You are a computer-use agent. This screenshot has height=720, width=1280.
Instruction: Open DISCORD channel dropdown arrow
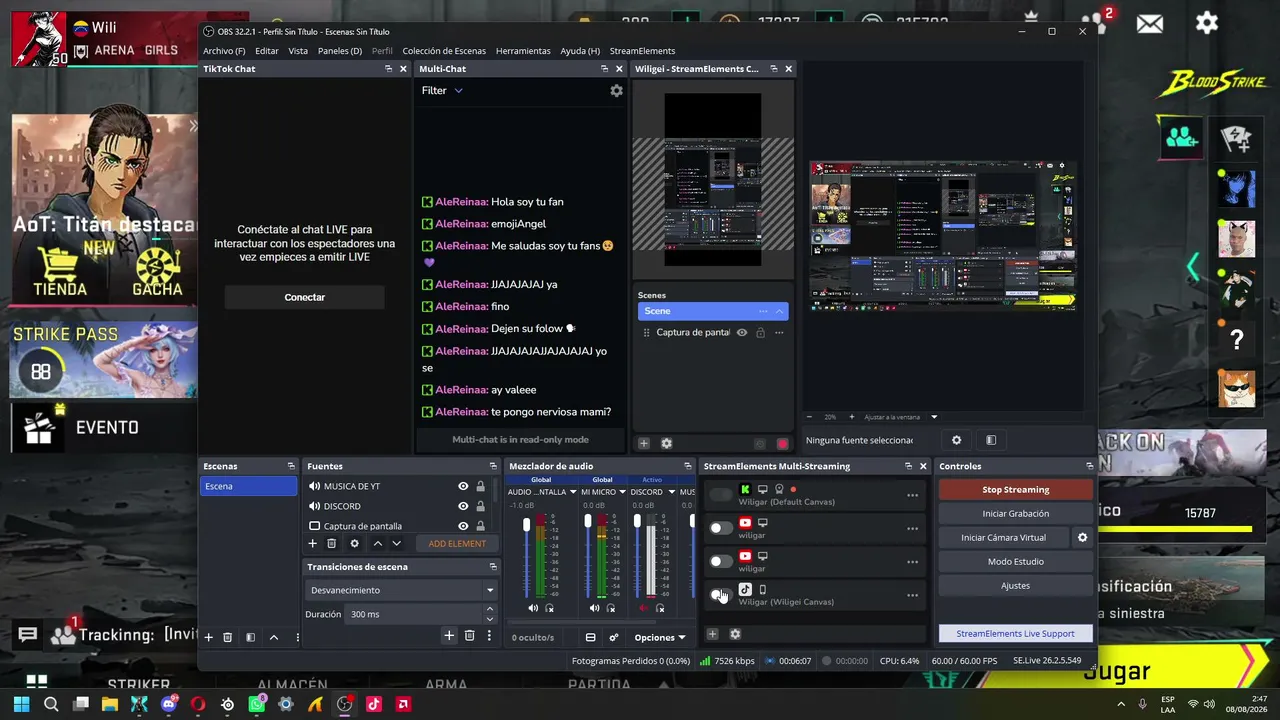[670, 492]
